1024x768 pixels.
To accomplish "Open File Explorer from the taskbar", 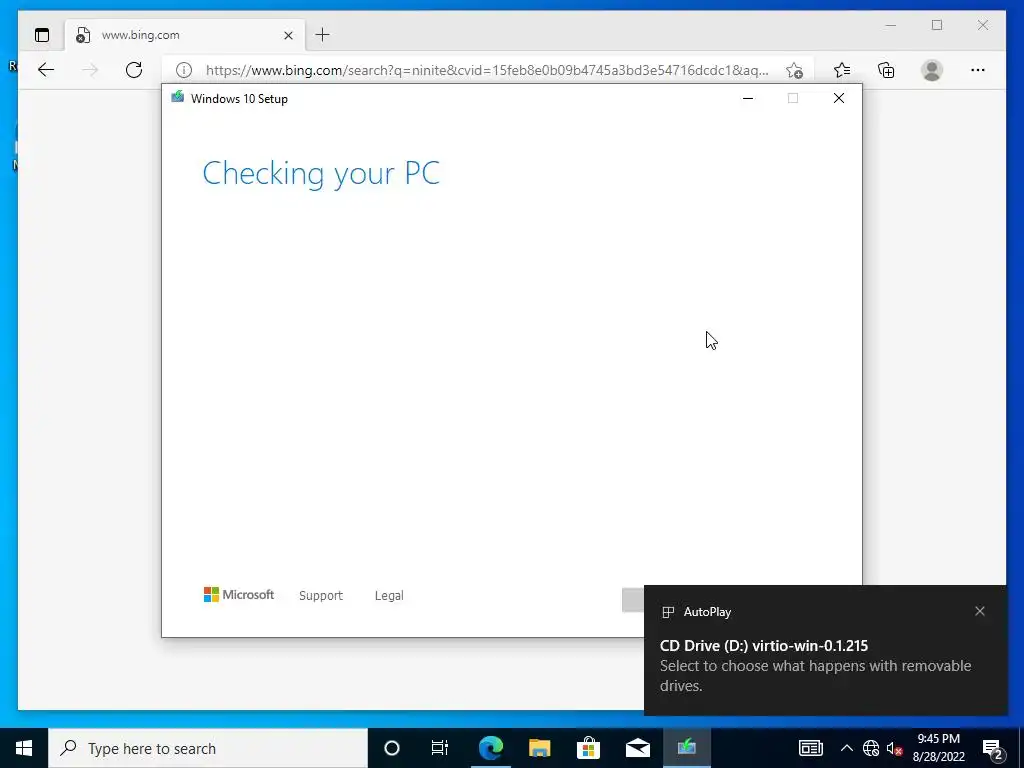I will coord(539,748).
